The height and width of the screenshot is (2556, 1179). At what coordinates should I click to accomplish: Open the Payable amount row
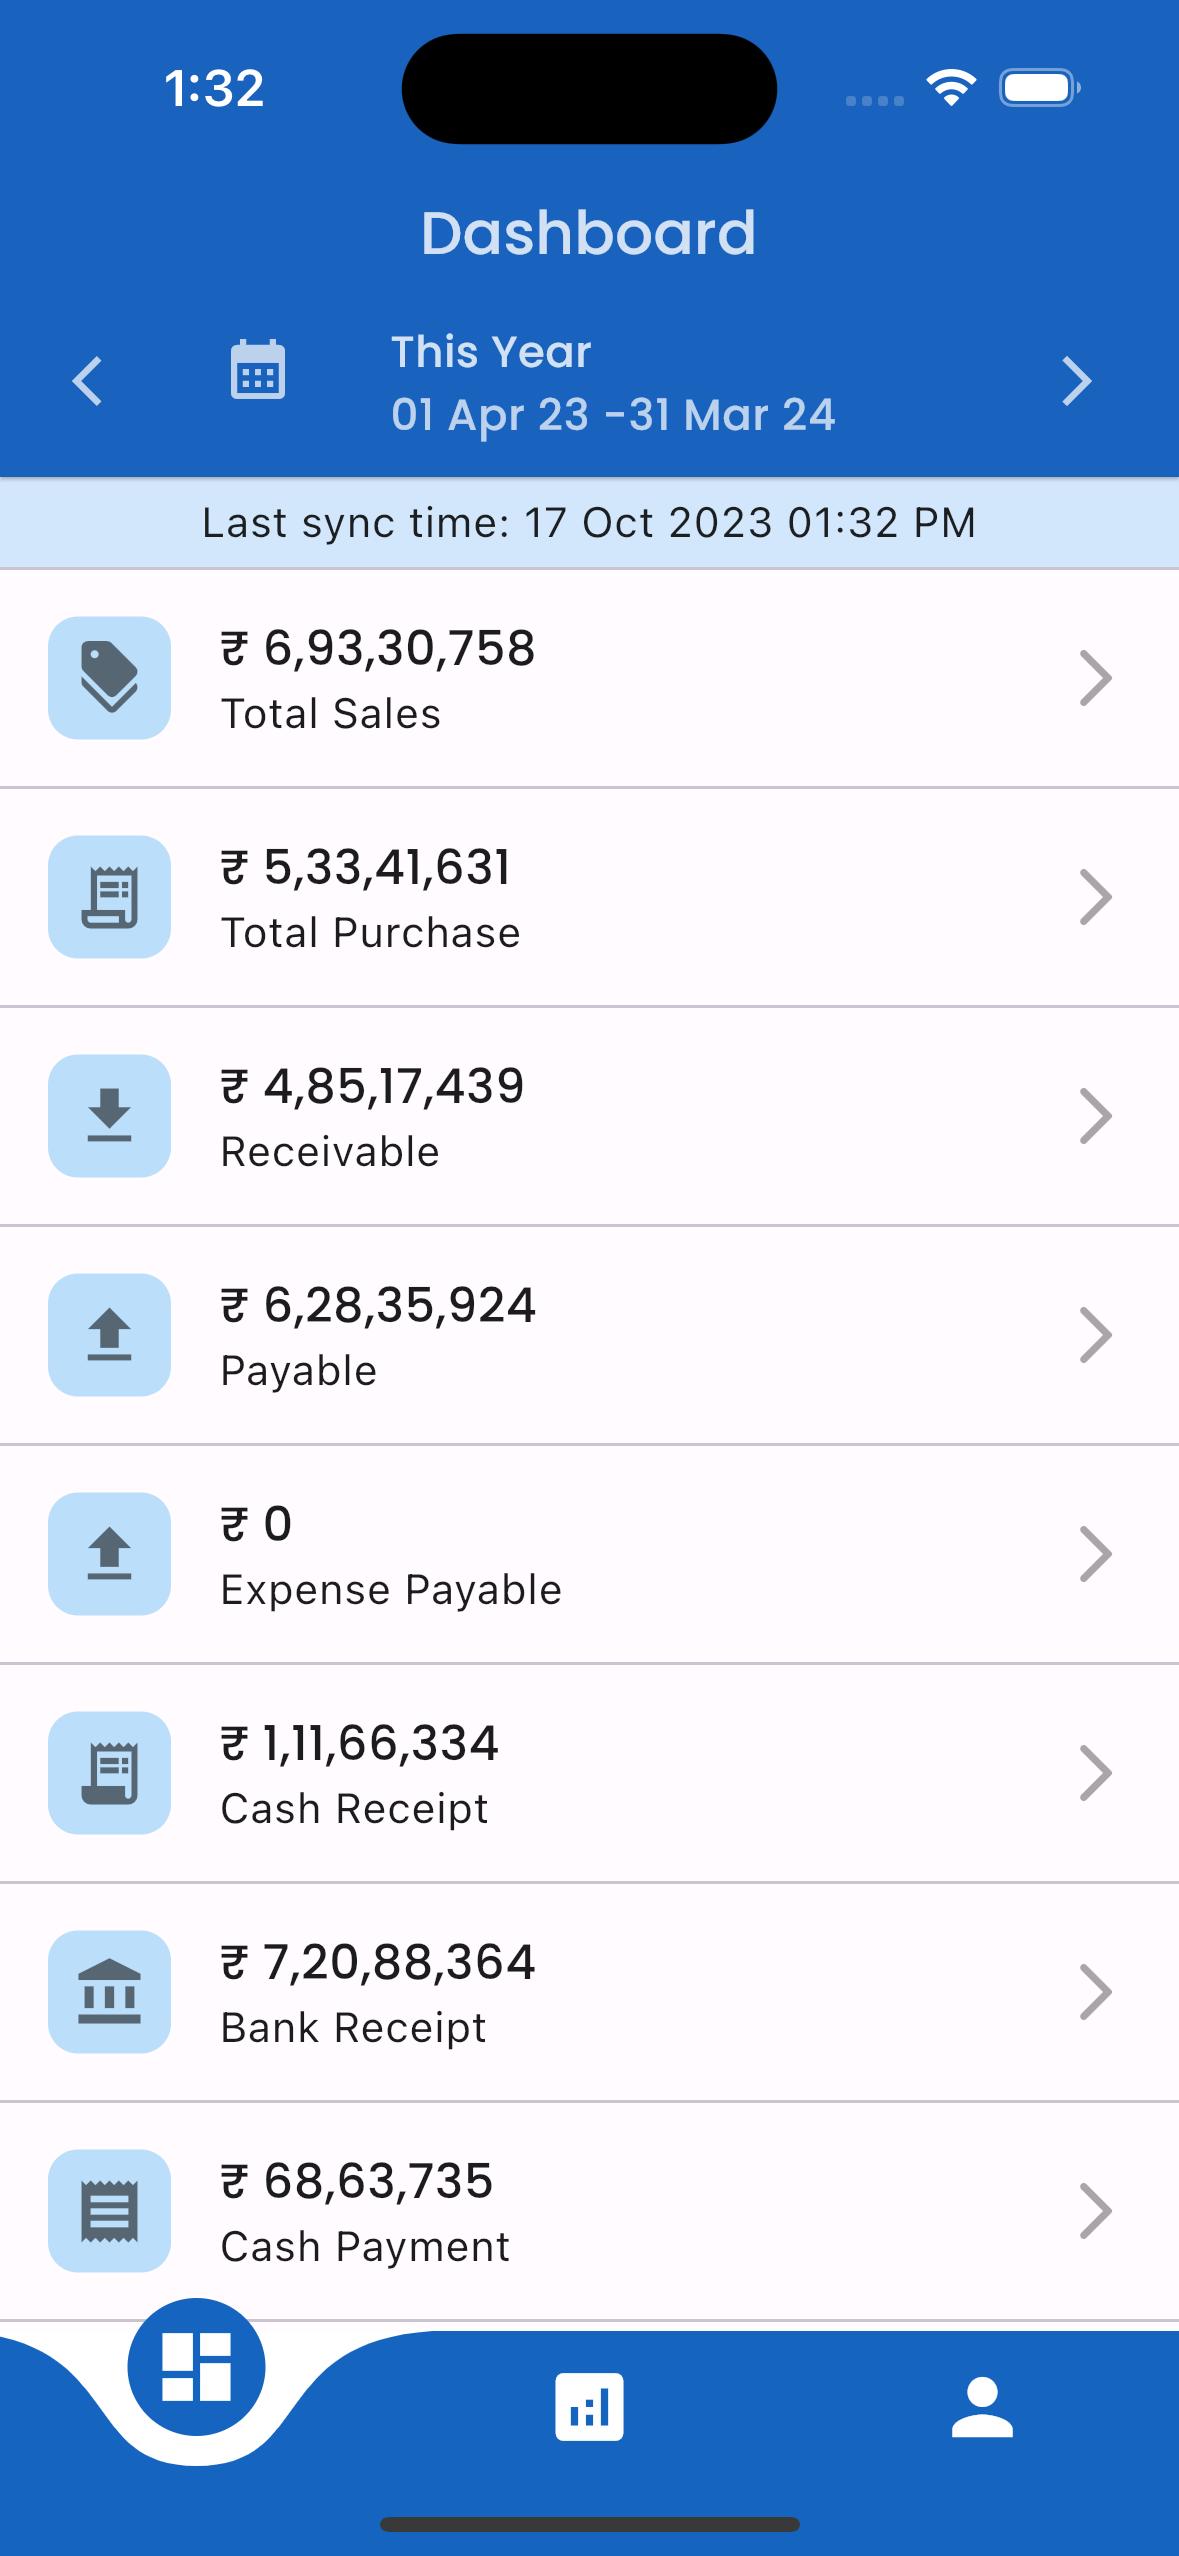click(x=589, y=1336)
